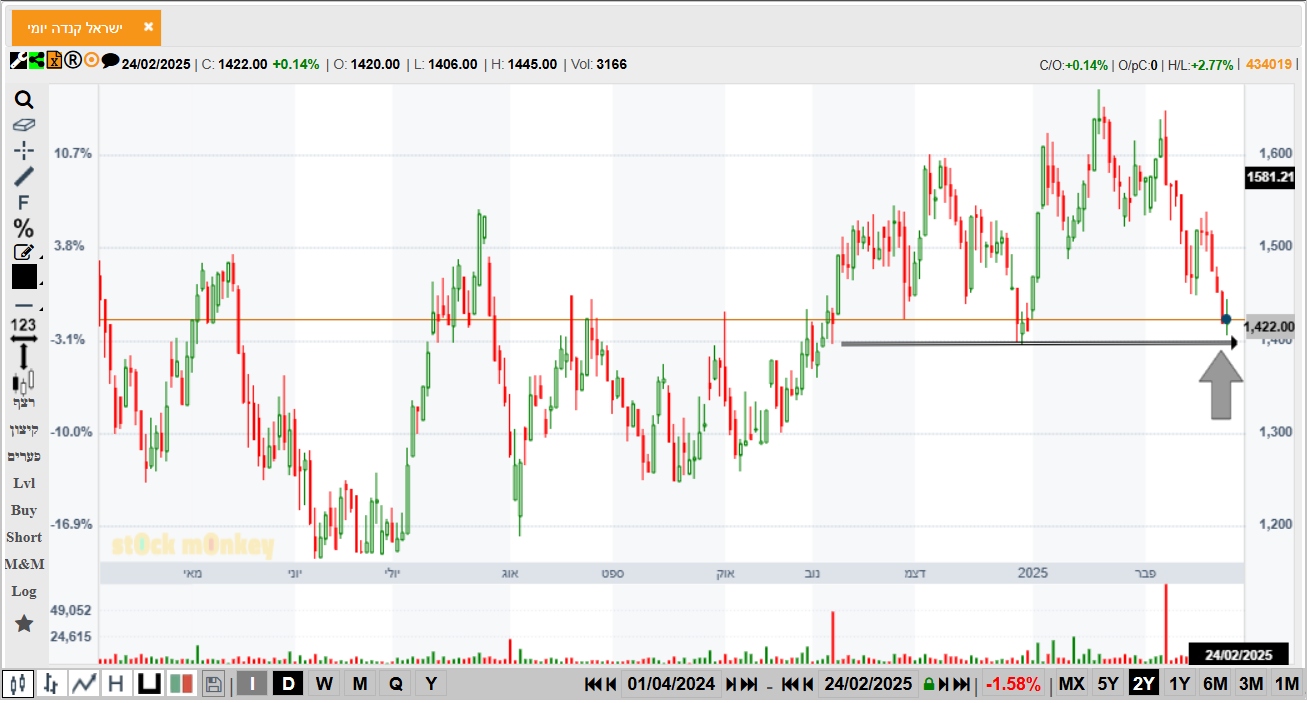The height and width of the screenshot is (703, 1307).
Task: Close the ישראל קנדה יומי tab
Action: [x=148, y=27]
